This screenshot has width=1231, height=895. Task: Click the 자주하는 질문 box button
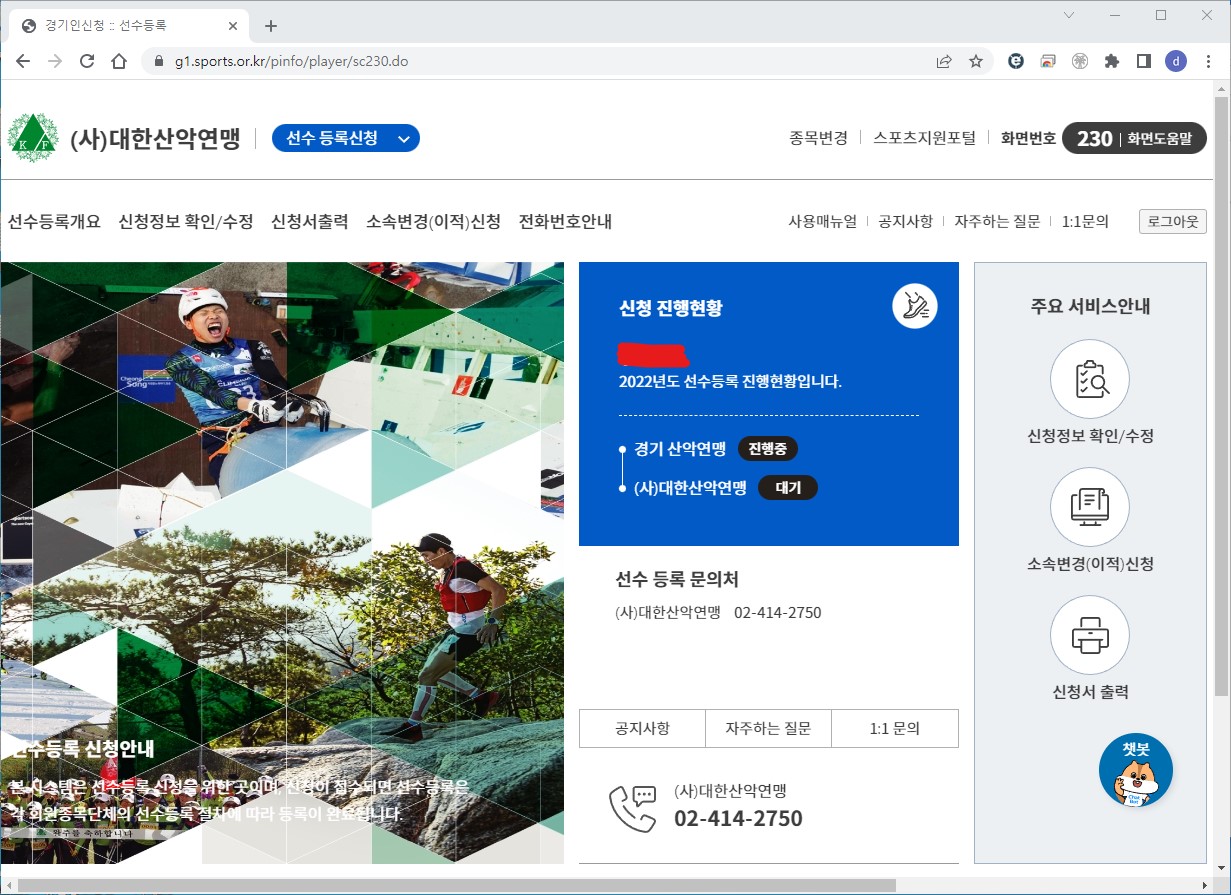pyautogui.click(x=768, y=728)
